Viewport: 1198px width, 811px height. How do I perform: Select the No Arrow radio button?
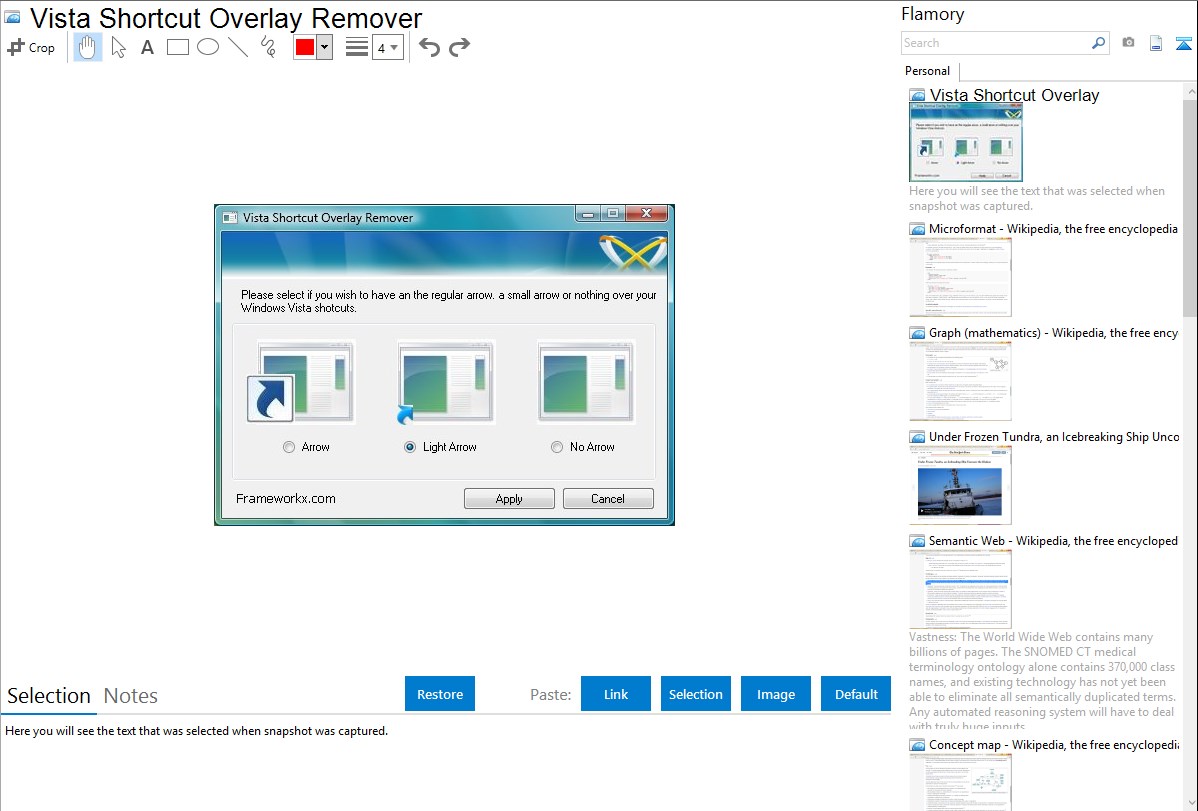coord(557,447)
